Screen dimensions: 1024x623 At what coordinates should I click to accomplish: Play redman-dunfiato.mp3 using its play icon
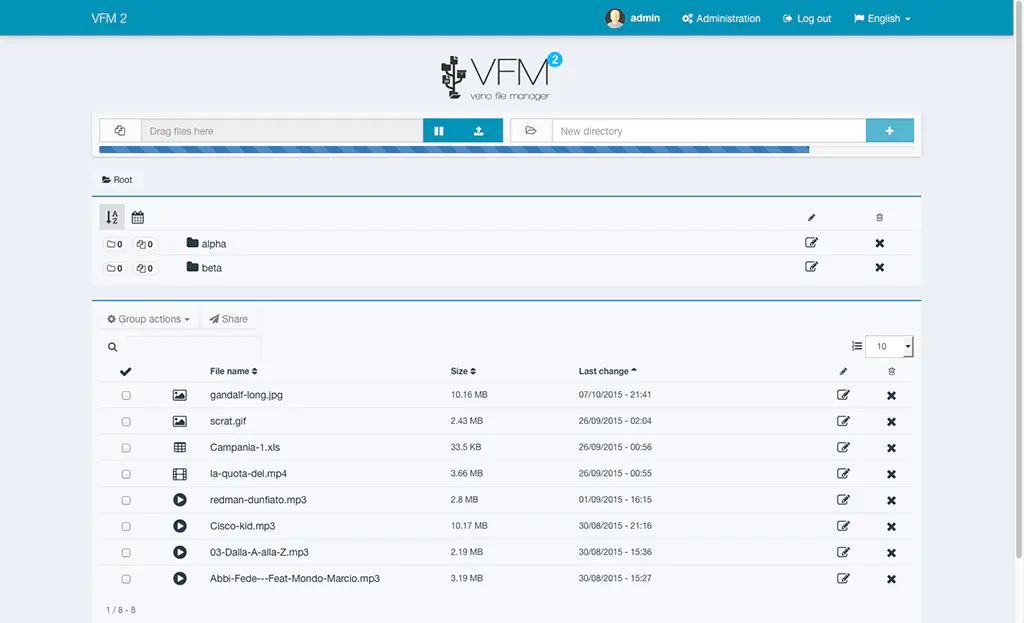coord(180,500)
